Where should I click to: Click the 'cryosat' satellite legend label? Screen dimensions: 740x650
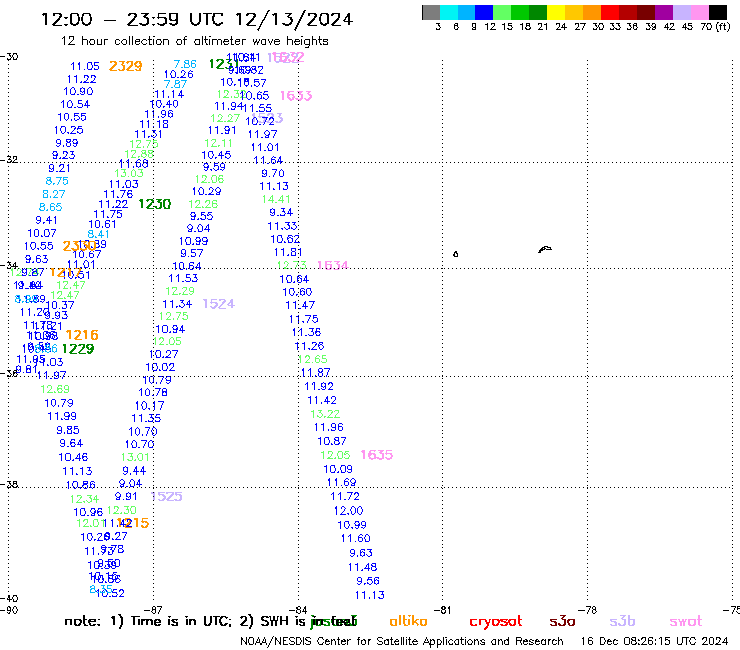click(496, 622)
